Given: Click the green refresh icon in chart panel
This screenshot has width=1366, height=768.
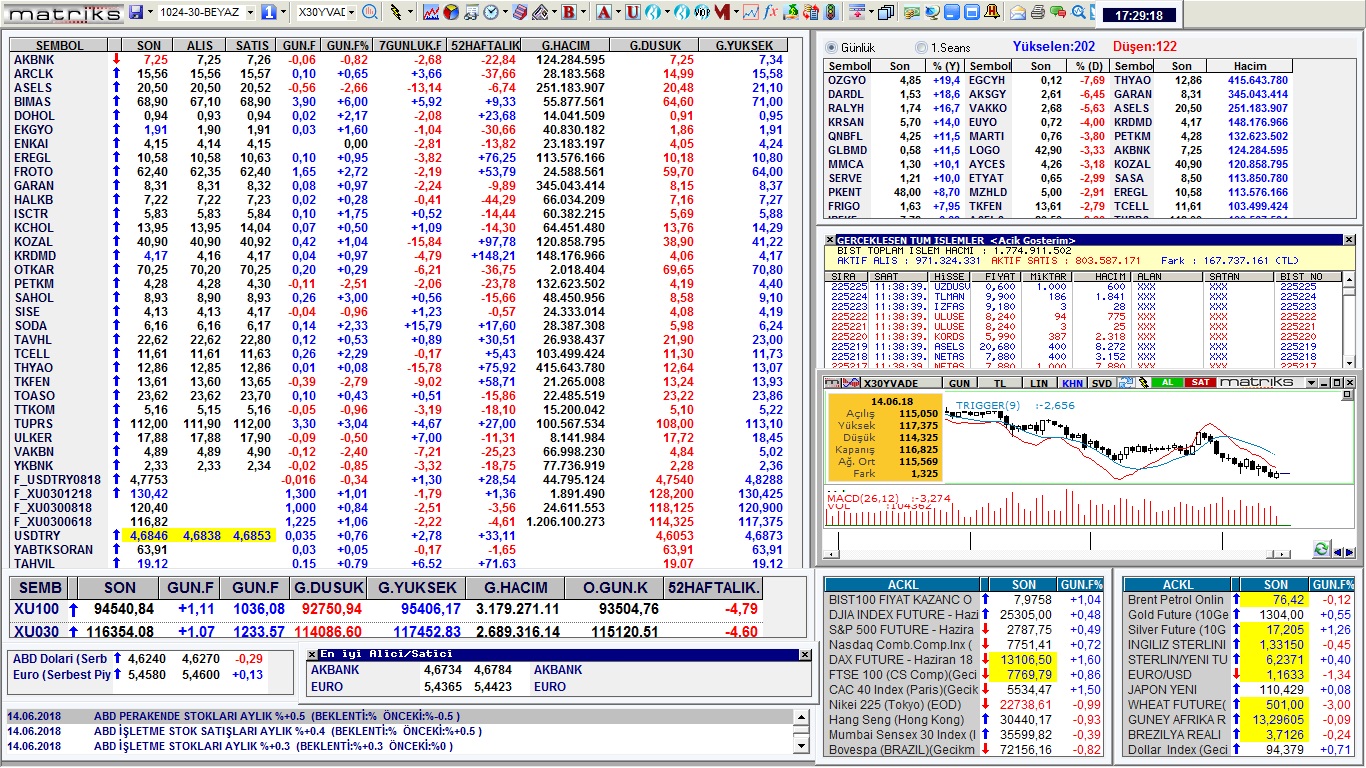Looking at the screenshot, I should pos(1322,549).
